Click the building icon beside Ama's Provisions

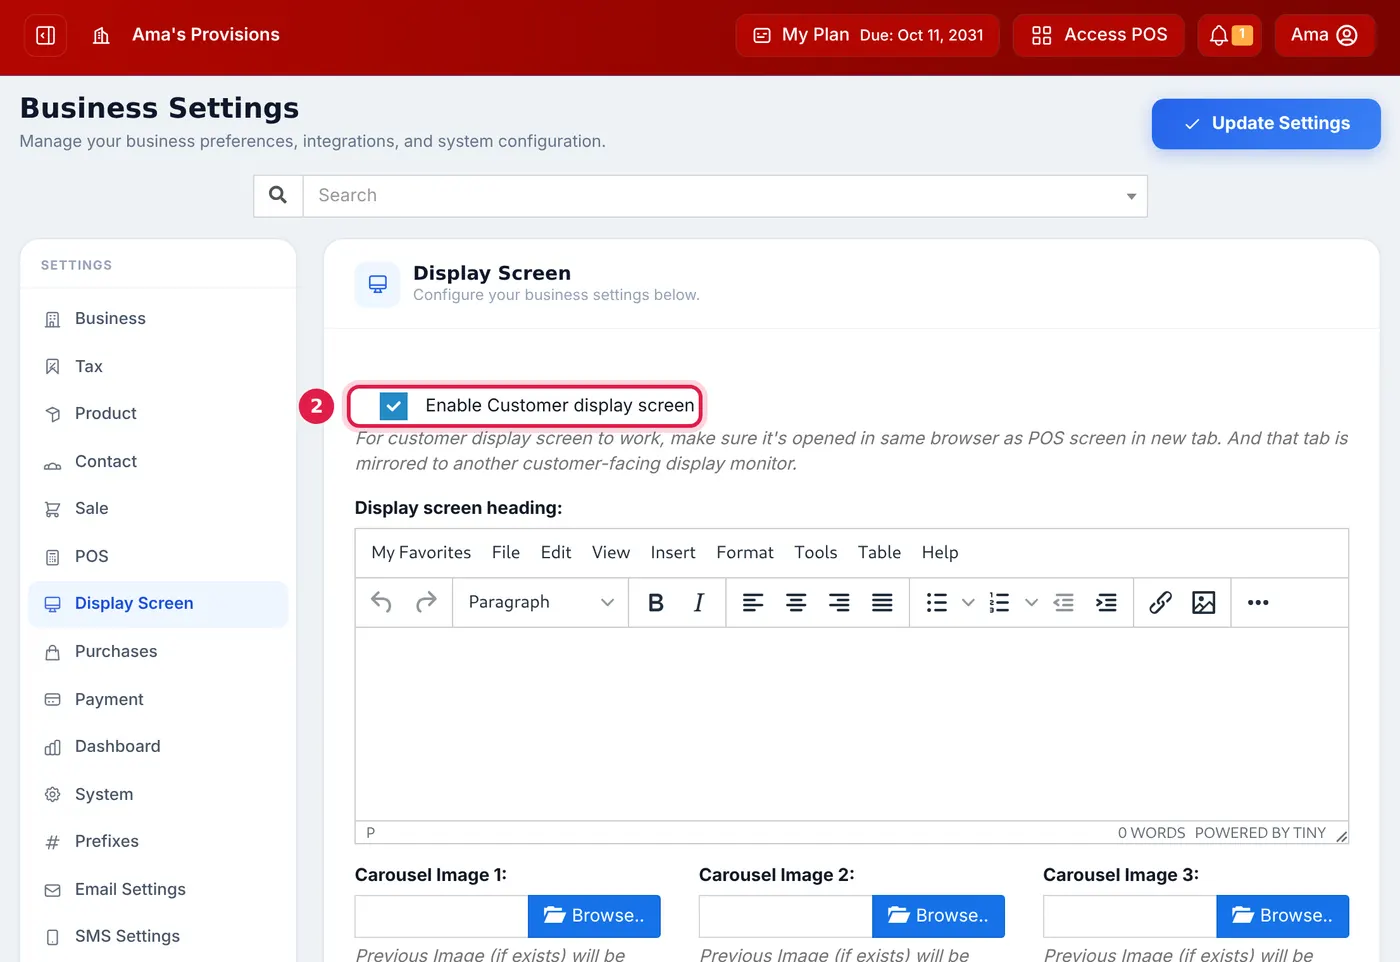101,36
